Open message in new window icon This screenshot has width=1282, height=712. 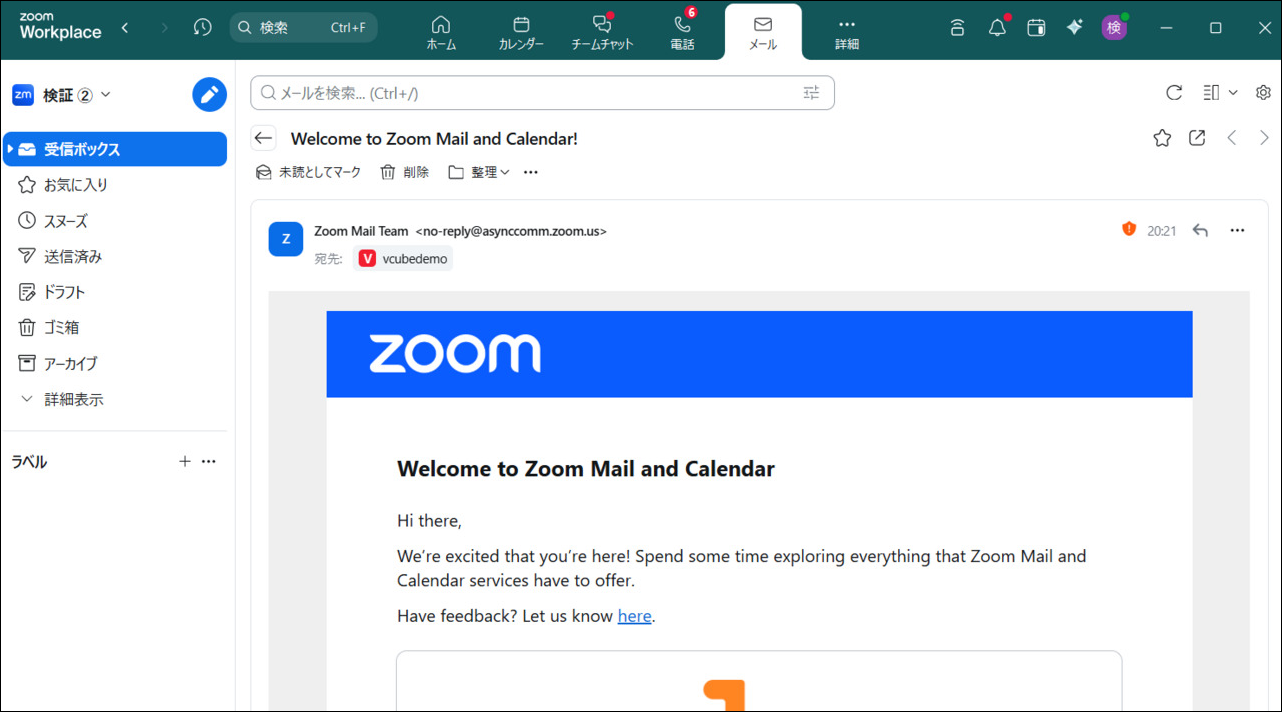point(1197,138)
